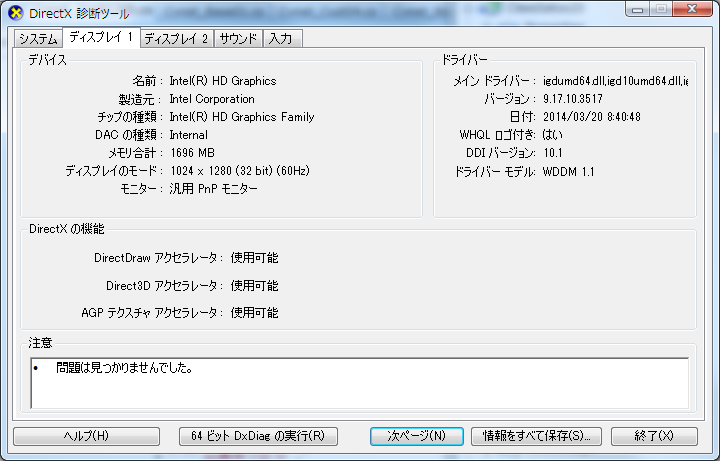Click 情報をすべて保存(S)... button

point(536,436)
